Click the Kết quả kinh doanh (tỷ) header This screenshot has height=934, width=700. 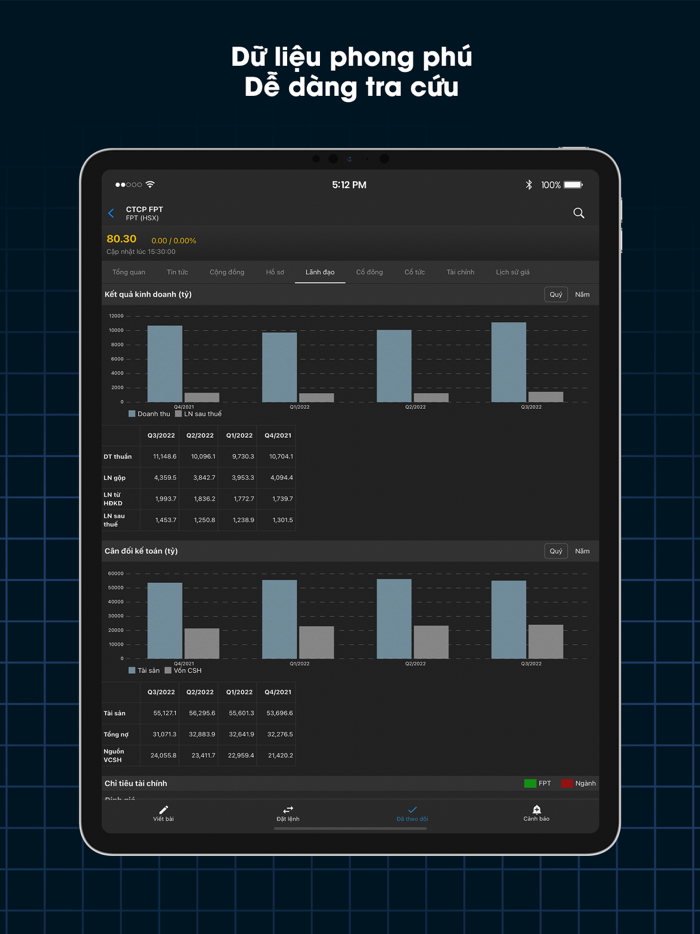point(148,294)
